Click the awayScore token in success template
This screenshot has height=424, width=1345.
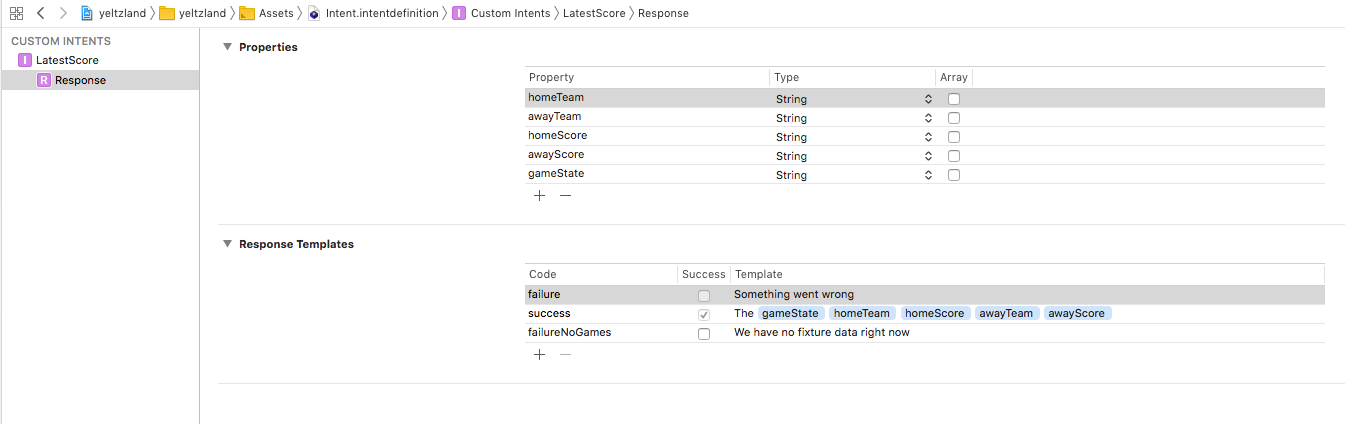click(1078, 314)
